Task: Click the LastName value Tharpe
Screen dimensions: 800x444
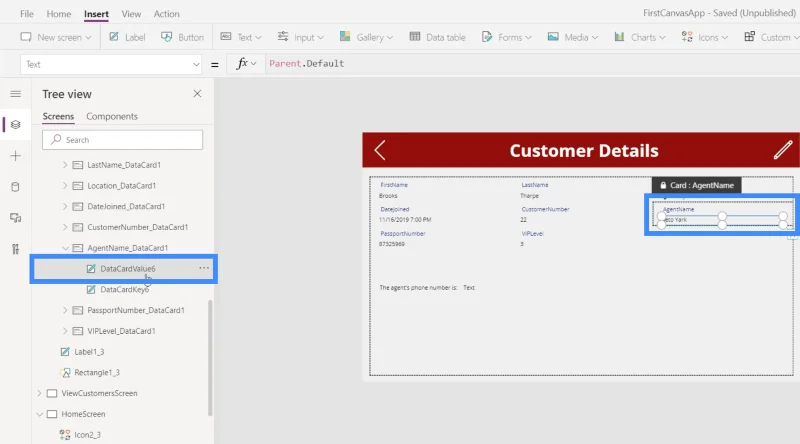Action: [530, 195]
